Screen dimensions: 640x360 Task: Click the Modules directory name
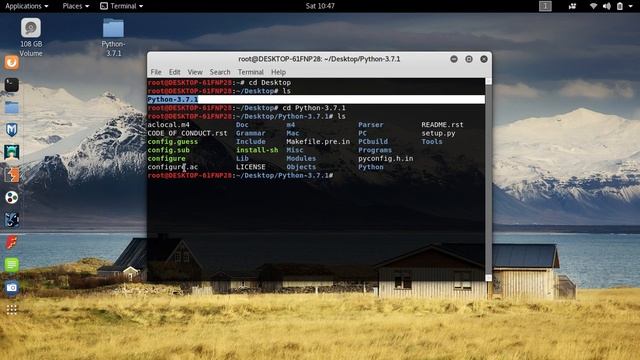301,158
